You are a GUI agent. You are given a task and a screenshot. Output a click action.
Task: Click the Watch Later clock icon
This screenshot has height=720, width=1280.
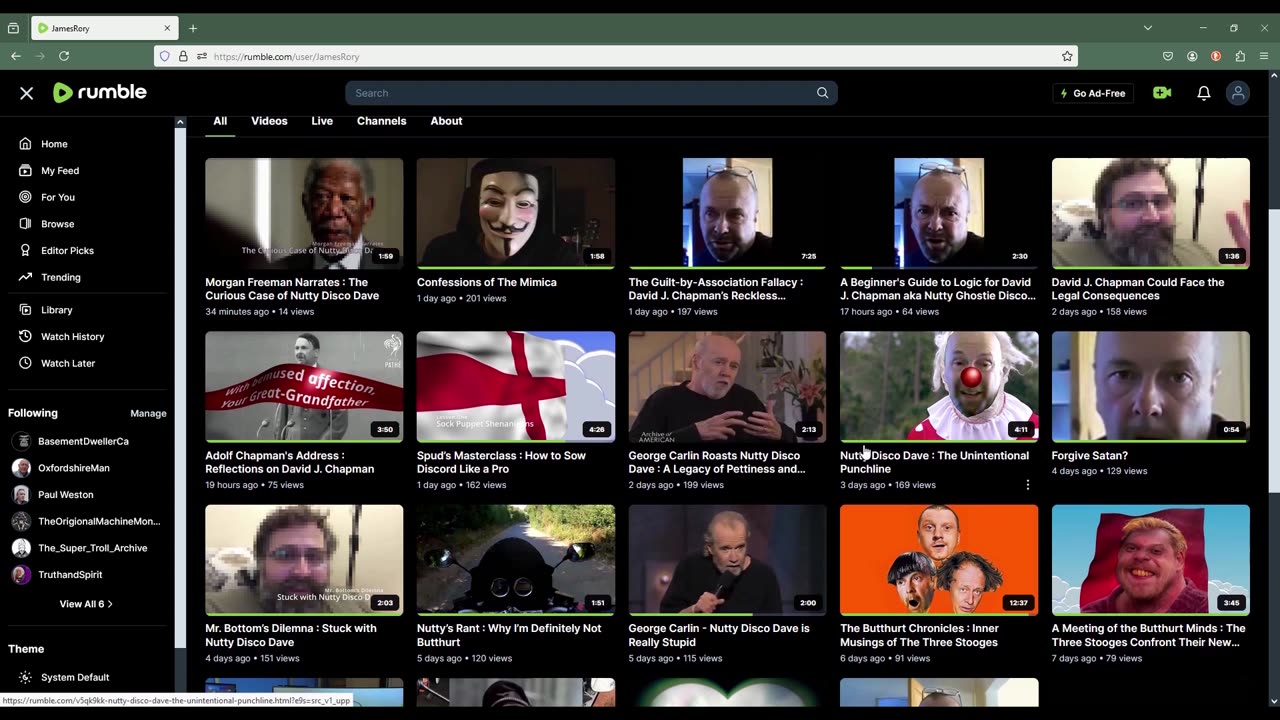click(25, 363)
